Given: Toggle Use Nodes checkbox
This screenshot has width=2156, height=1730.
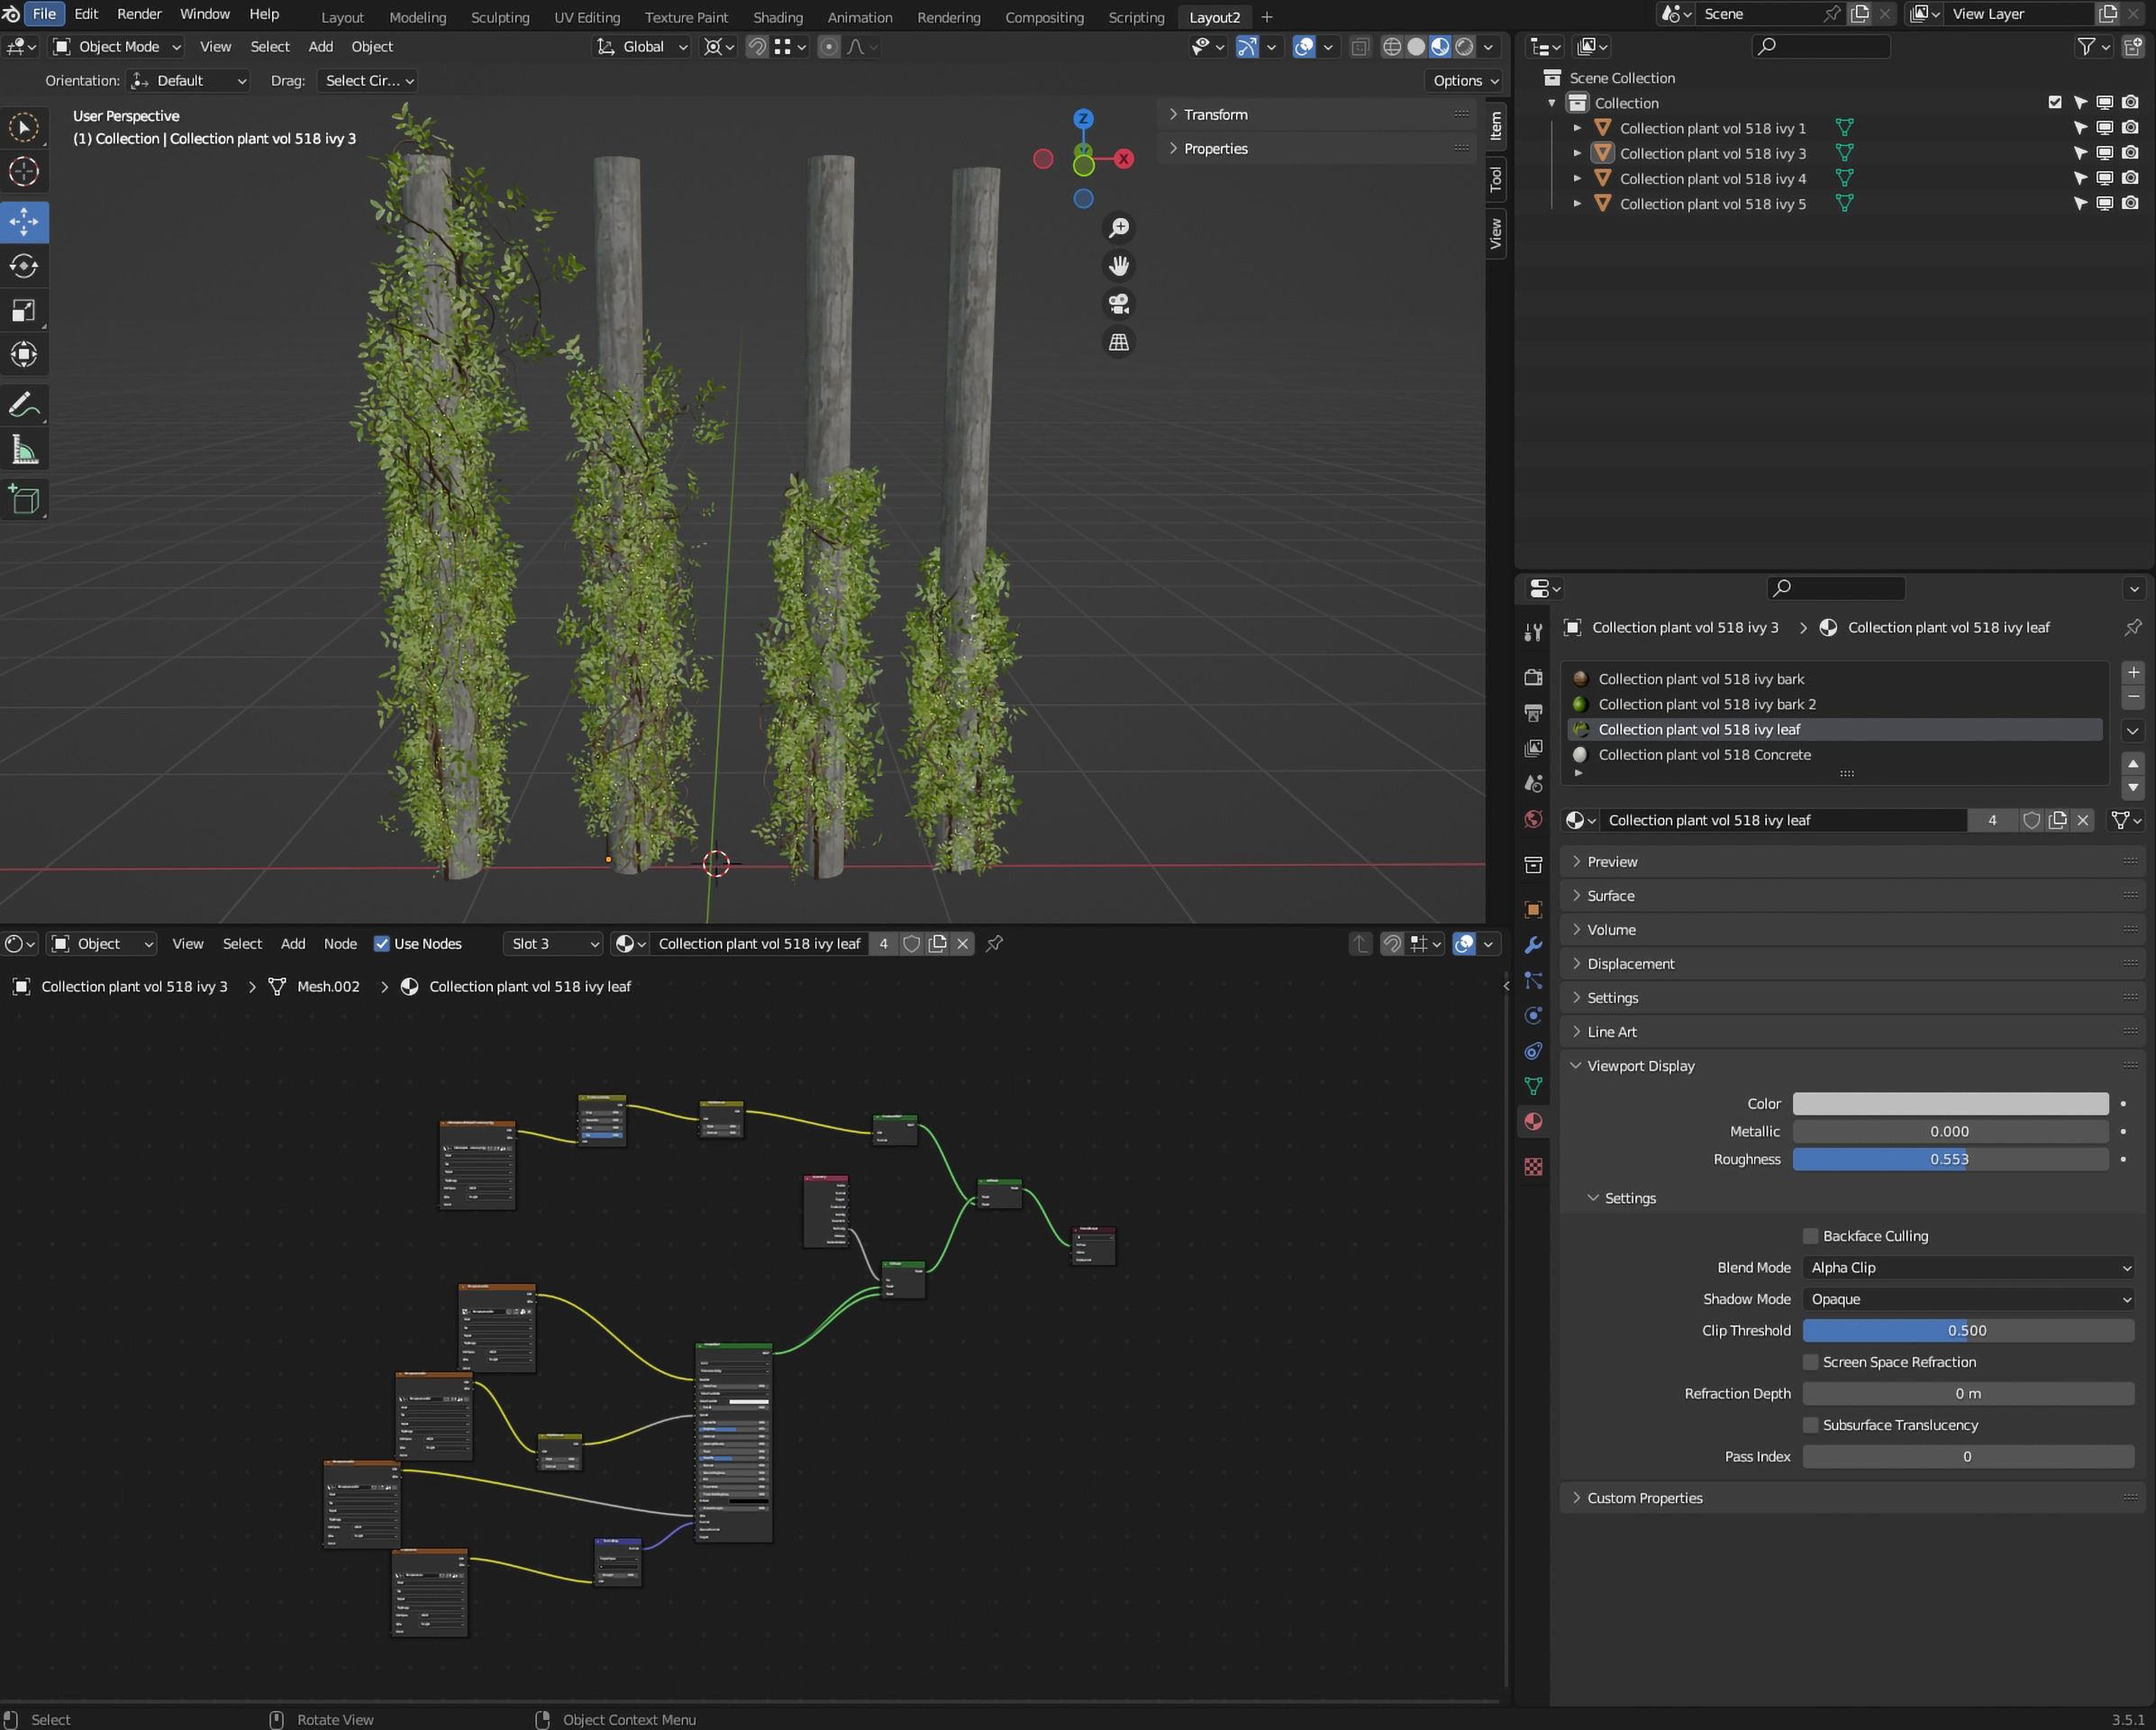Looking at the screenshot, I should click(x=382, y=944).
